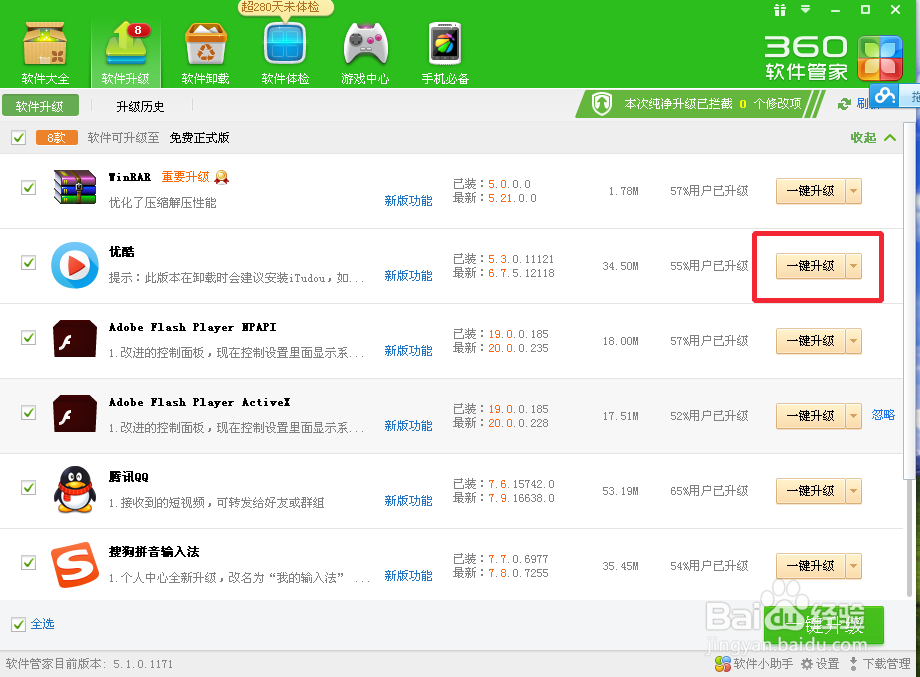This screenshot has width=920, height=677.
Task: Click the 超280天未体检 reminder bubble
Action: coord(285,8)
